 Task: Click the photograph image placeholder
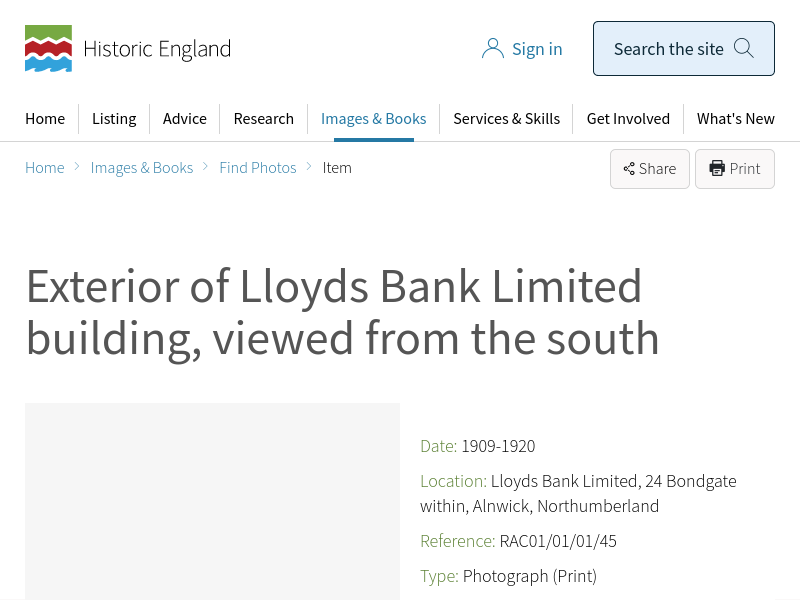coord(212,500)
